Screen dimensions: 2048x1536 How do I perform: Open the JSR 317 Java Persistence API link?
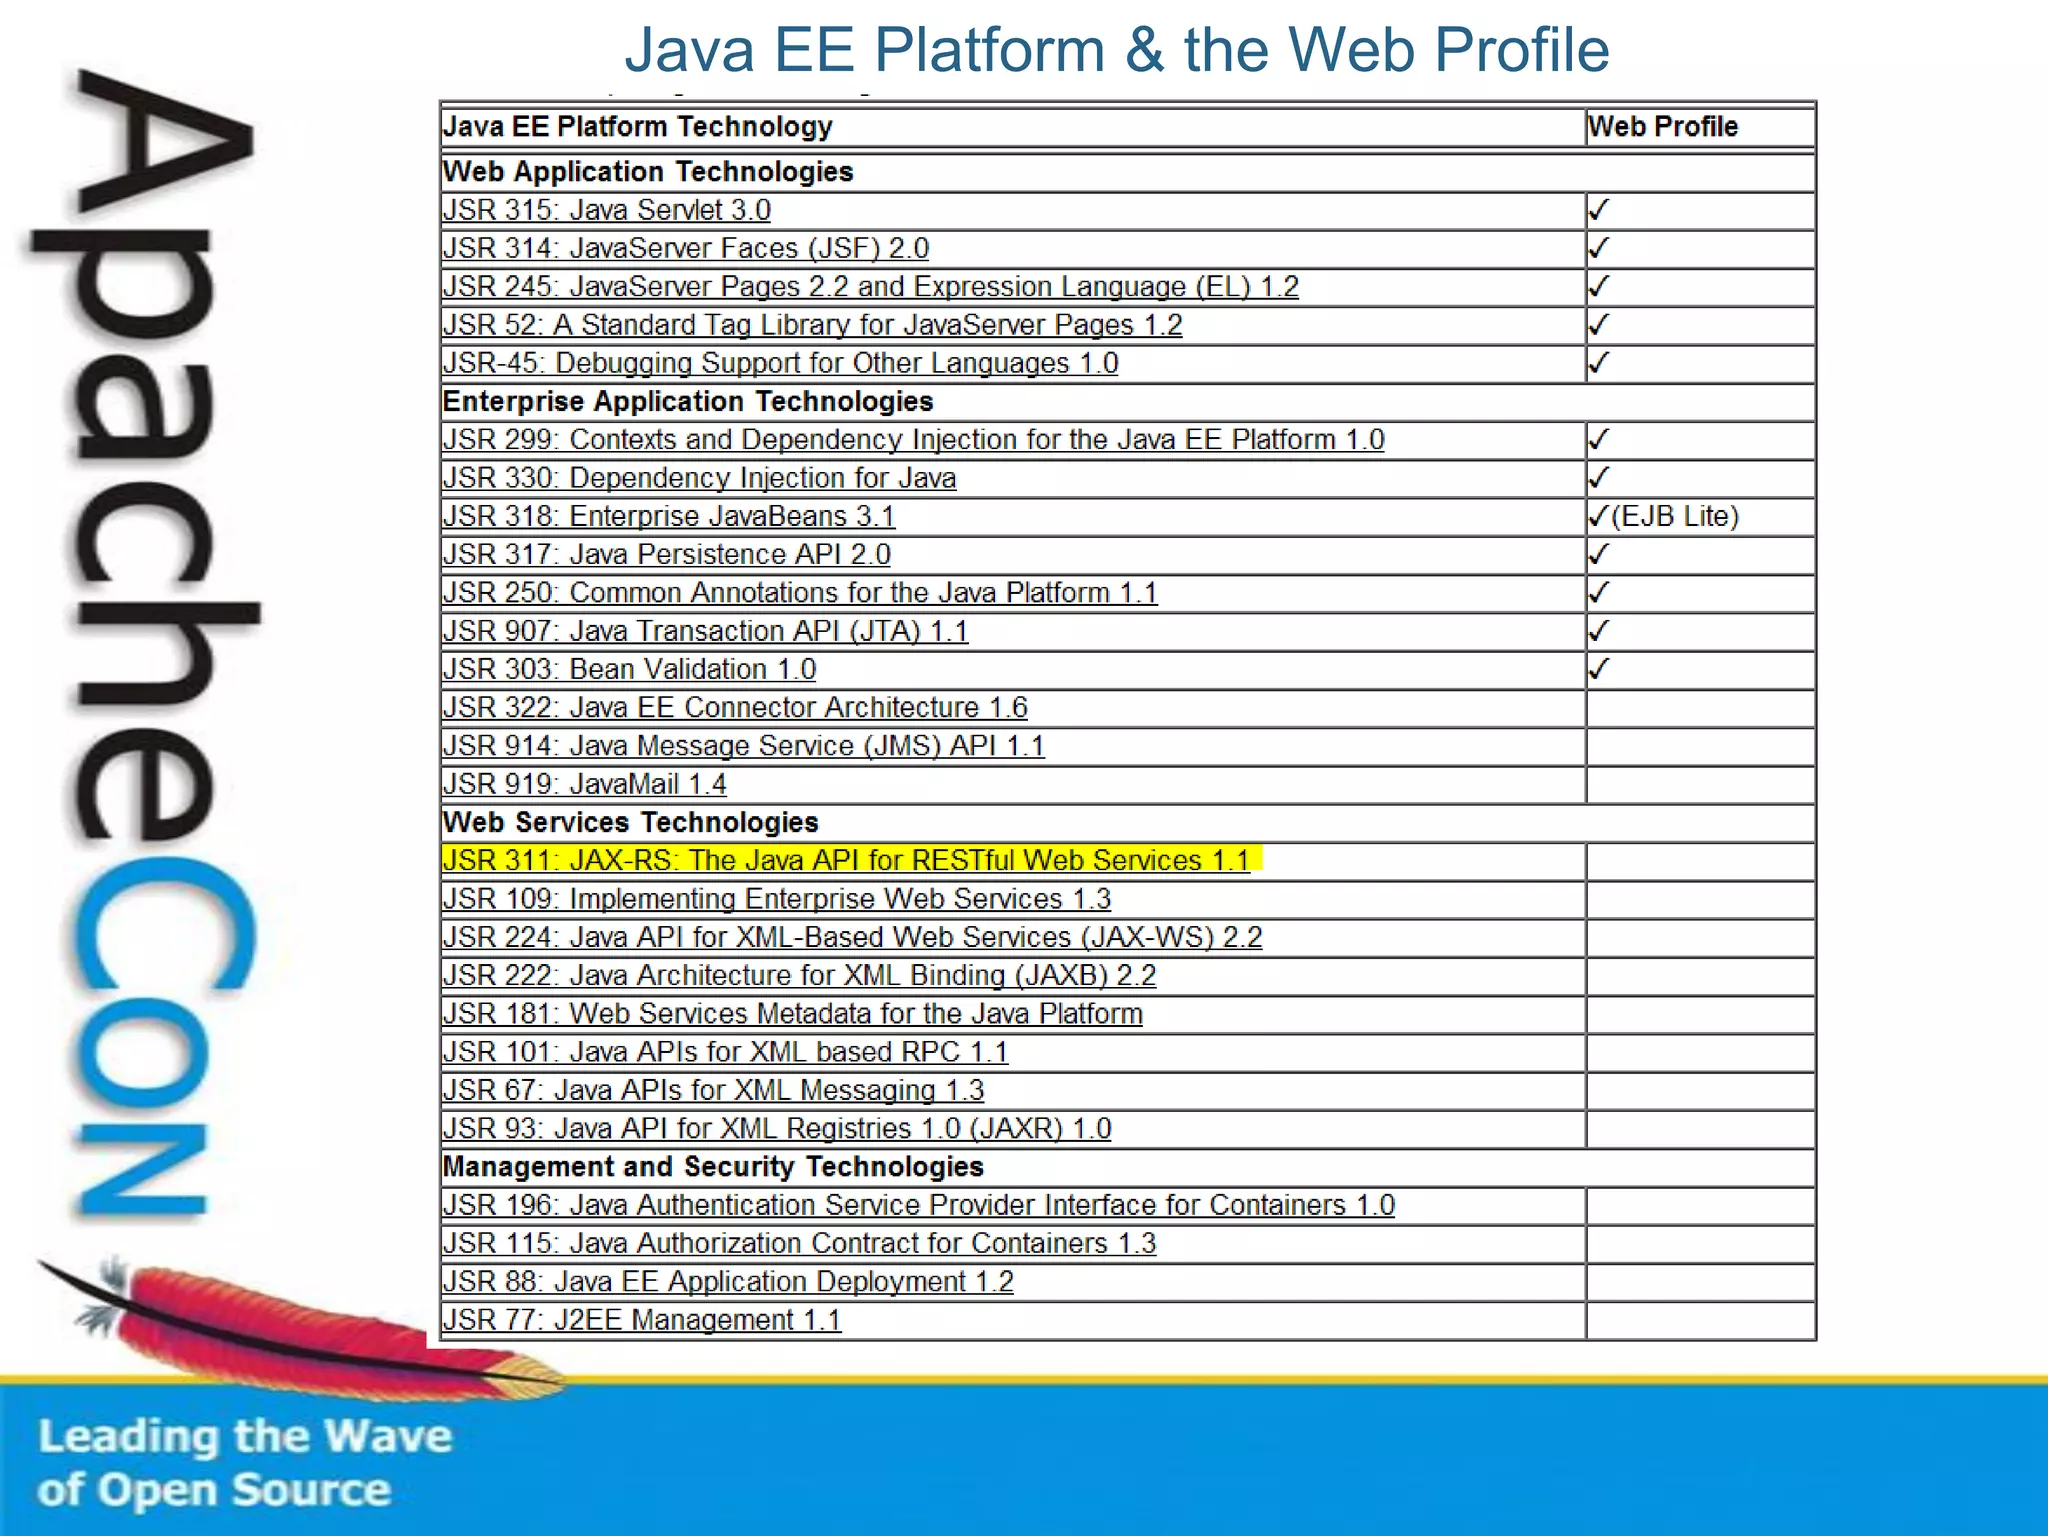[x=666, y=555]
